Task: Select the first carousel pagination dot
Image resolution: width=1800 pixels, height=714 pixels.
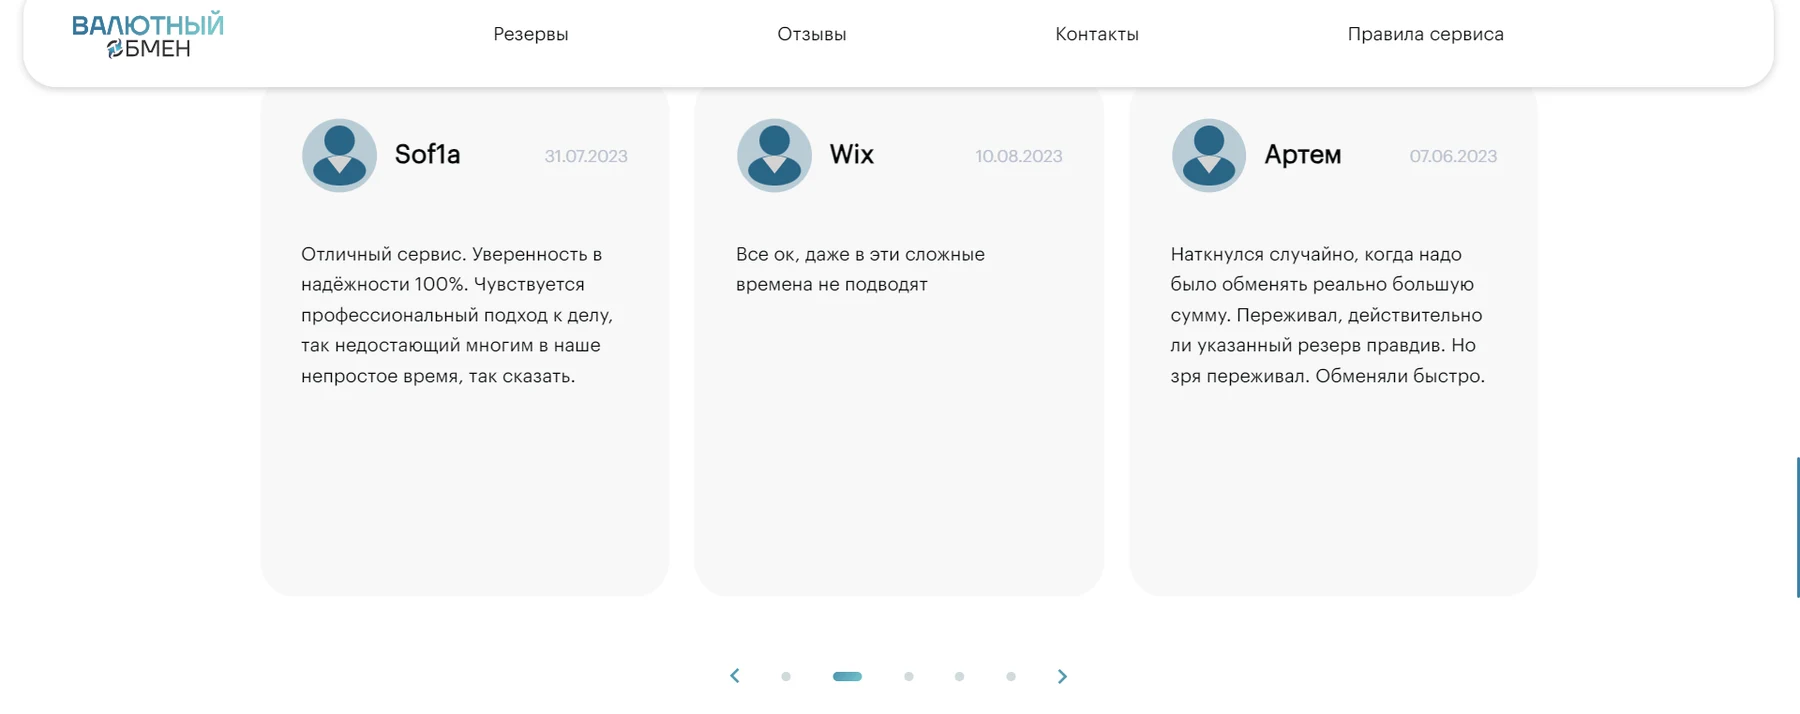Action: coord(786,677)
